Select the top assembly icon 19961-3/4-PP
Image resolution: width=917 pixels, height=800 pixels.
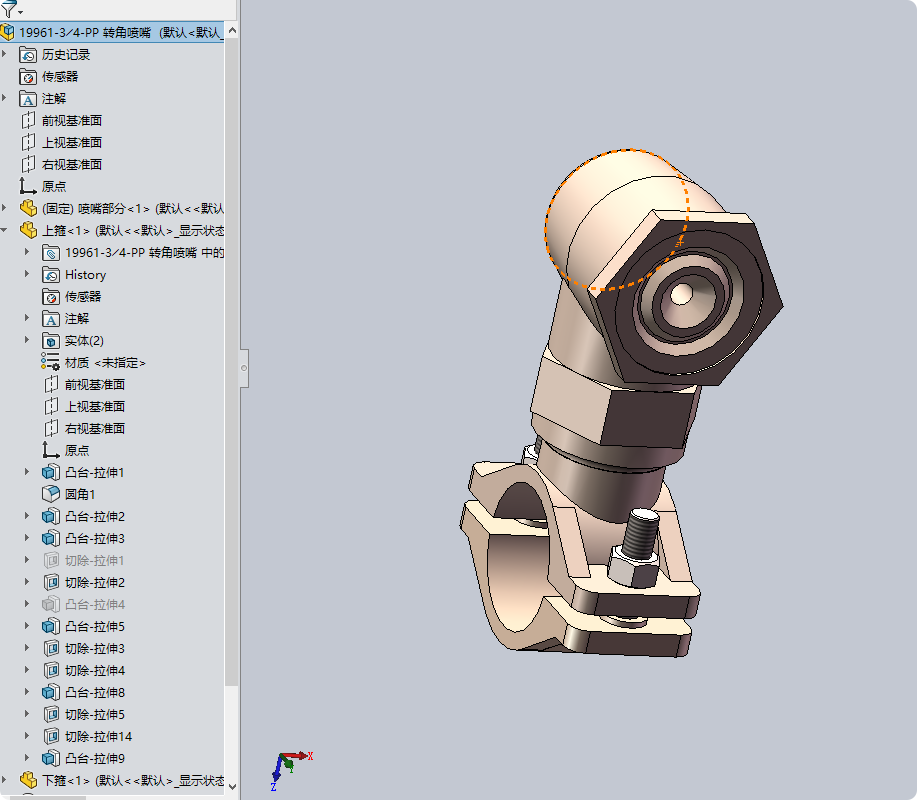pos(8,32)
